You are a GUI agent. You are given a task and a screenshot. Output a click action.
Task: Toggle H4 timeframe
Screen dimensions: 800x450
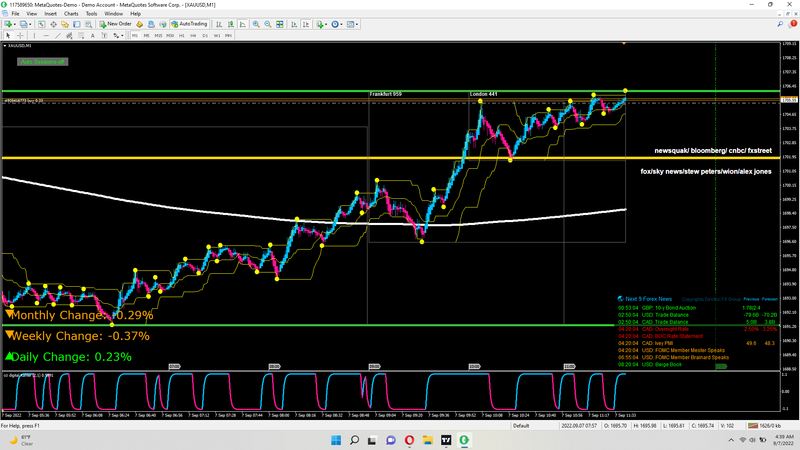193,36
